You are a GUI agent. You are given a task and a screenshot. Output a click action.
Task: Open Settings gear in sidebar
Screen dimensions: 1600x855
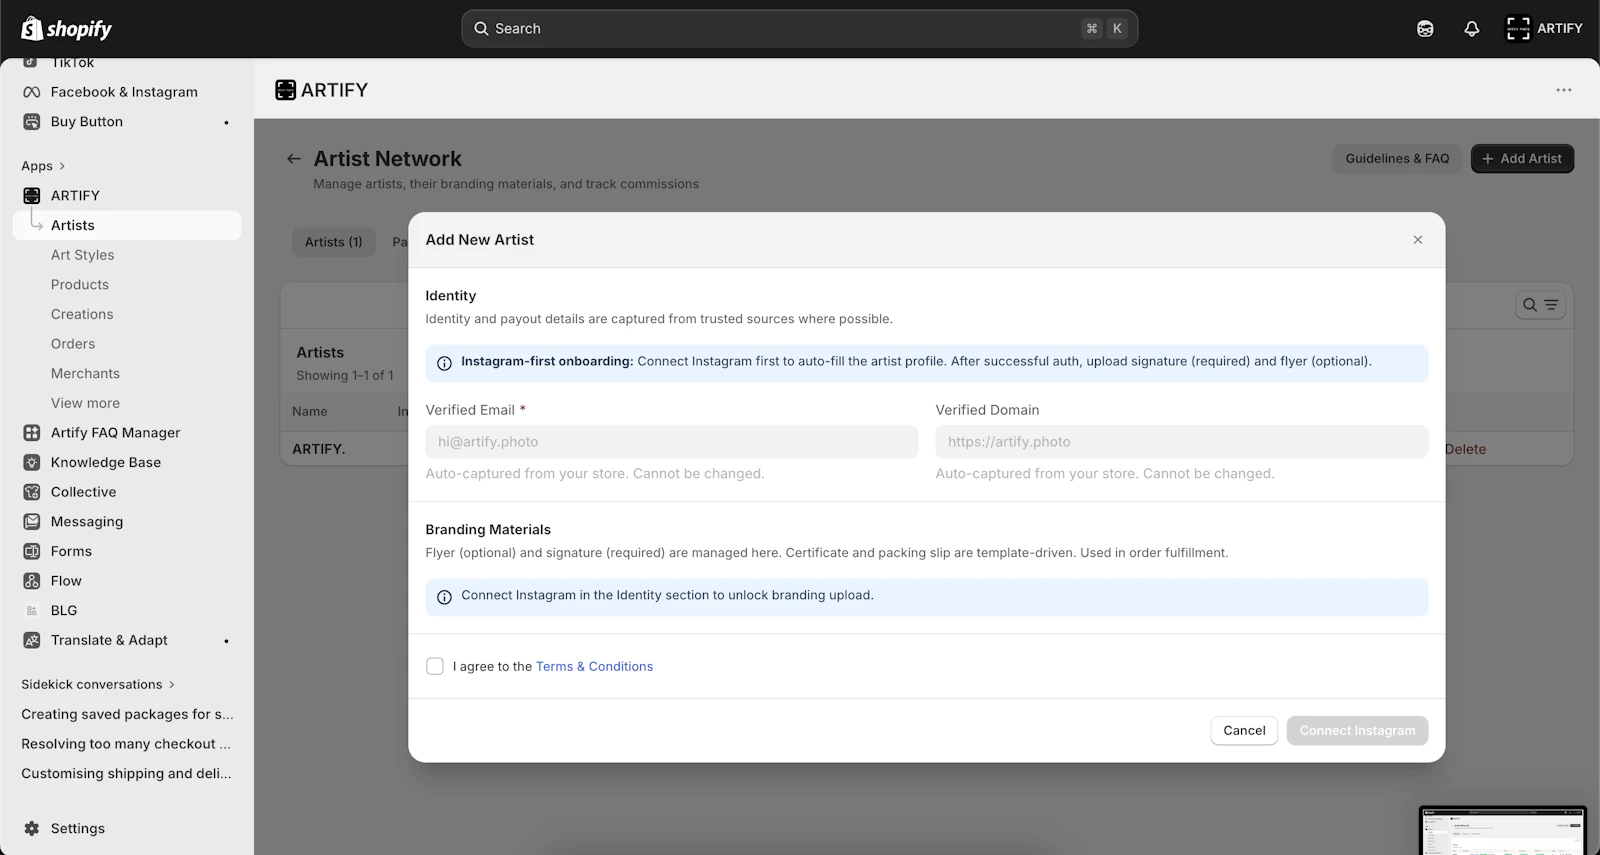(x=32, y=829)
